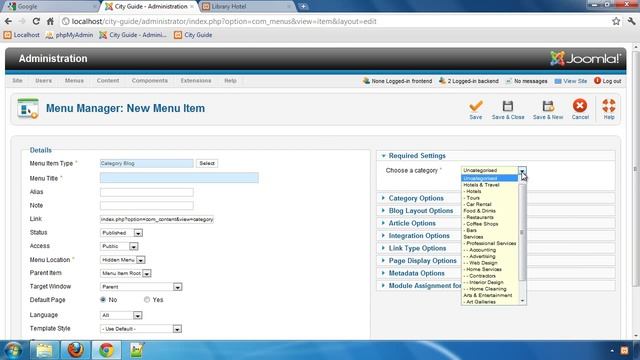Click the Alias input field
The image size is (640, 360).
pyautogui.click(x=147, y=192)
